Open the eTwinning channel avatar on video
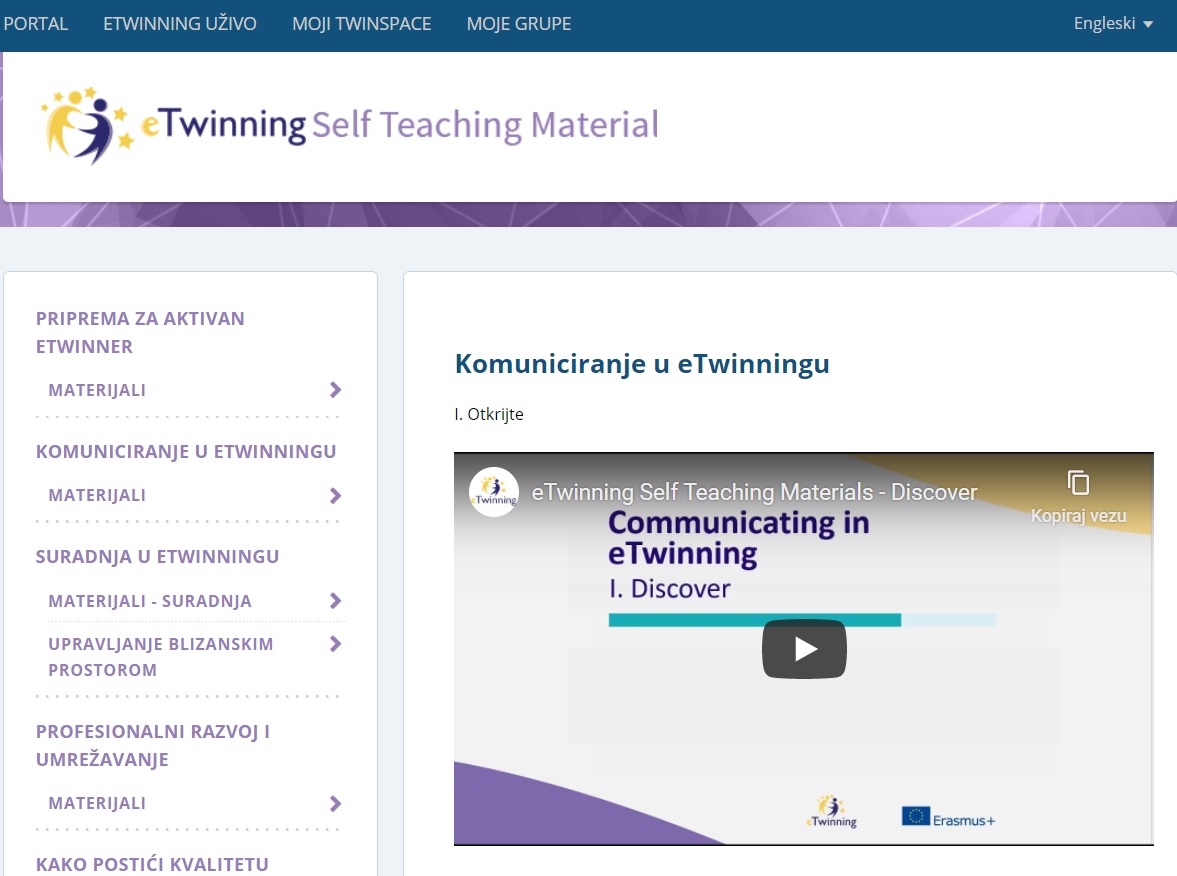The width and height of the screenshot is (1177, 876). coord(494,492)
